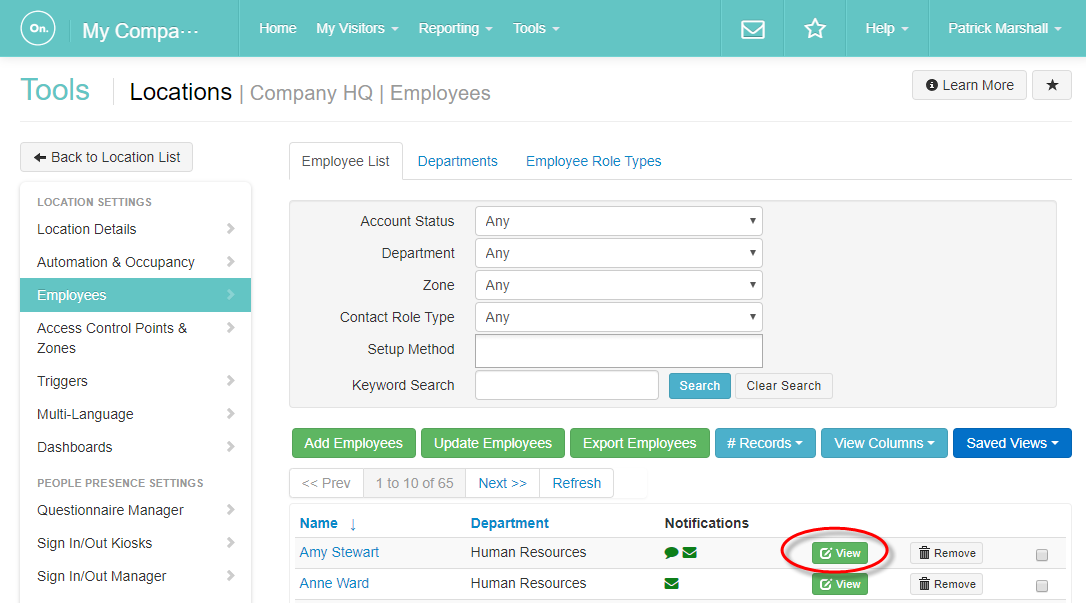
Task: Open the envelope notification icon for Anne Ward
Action: pos(670,582)
